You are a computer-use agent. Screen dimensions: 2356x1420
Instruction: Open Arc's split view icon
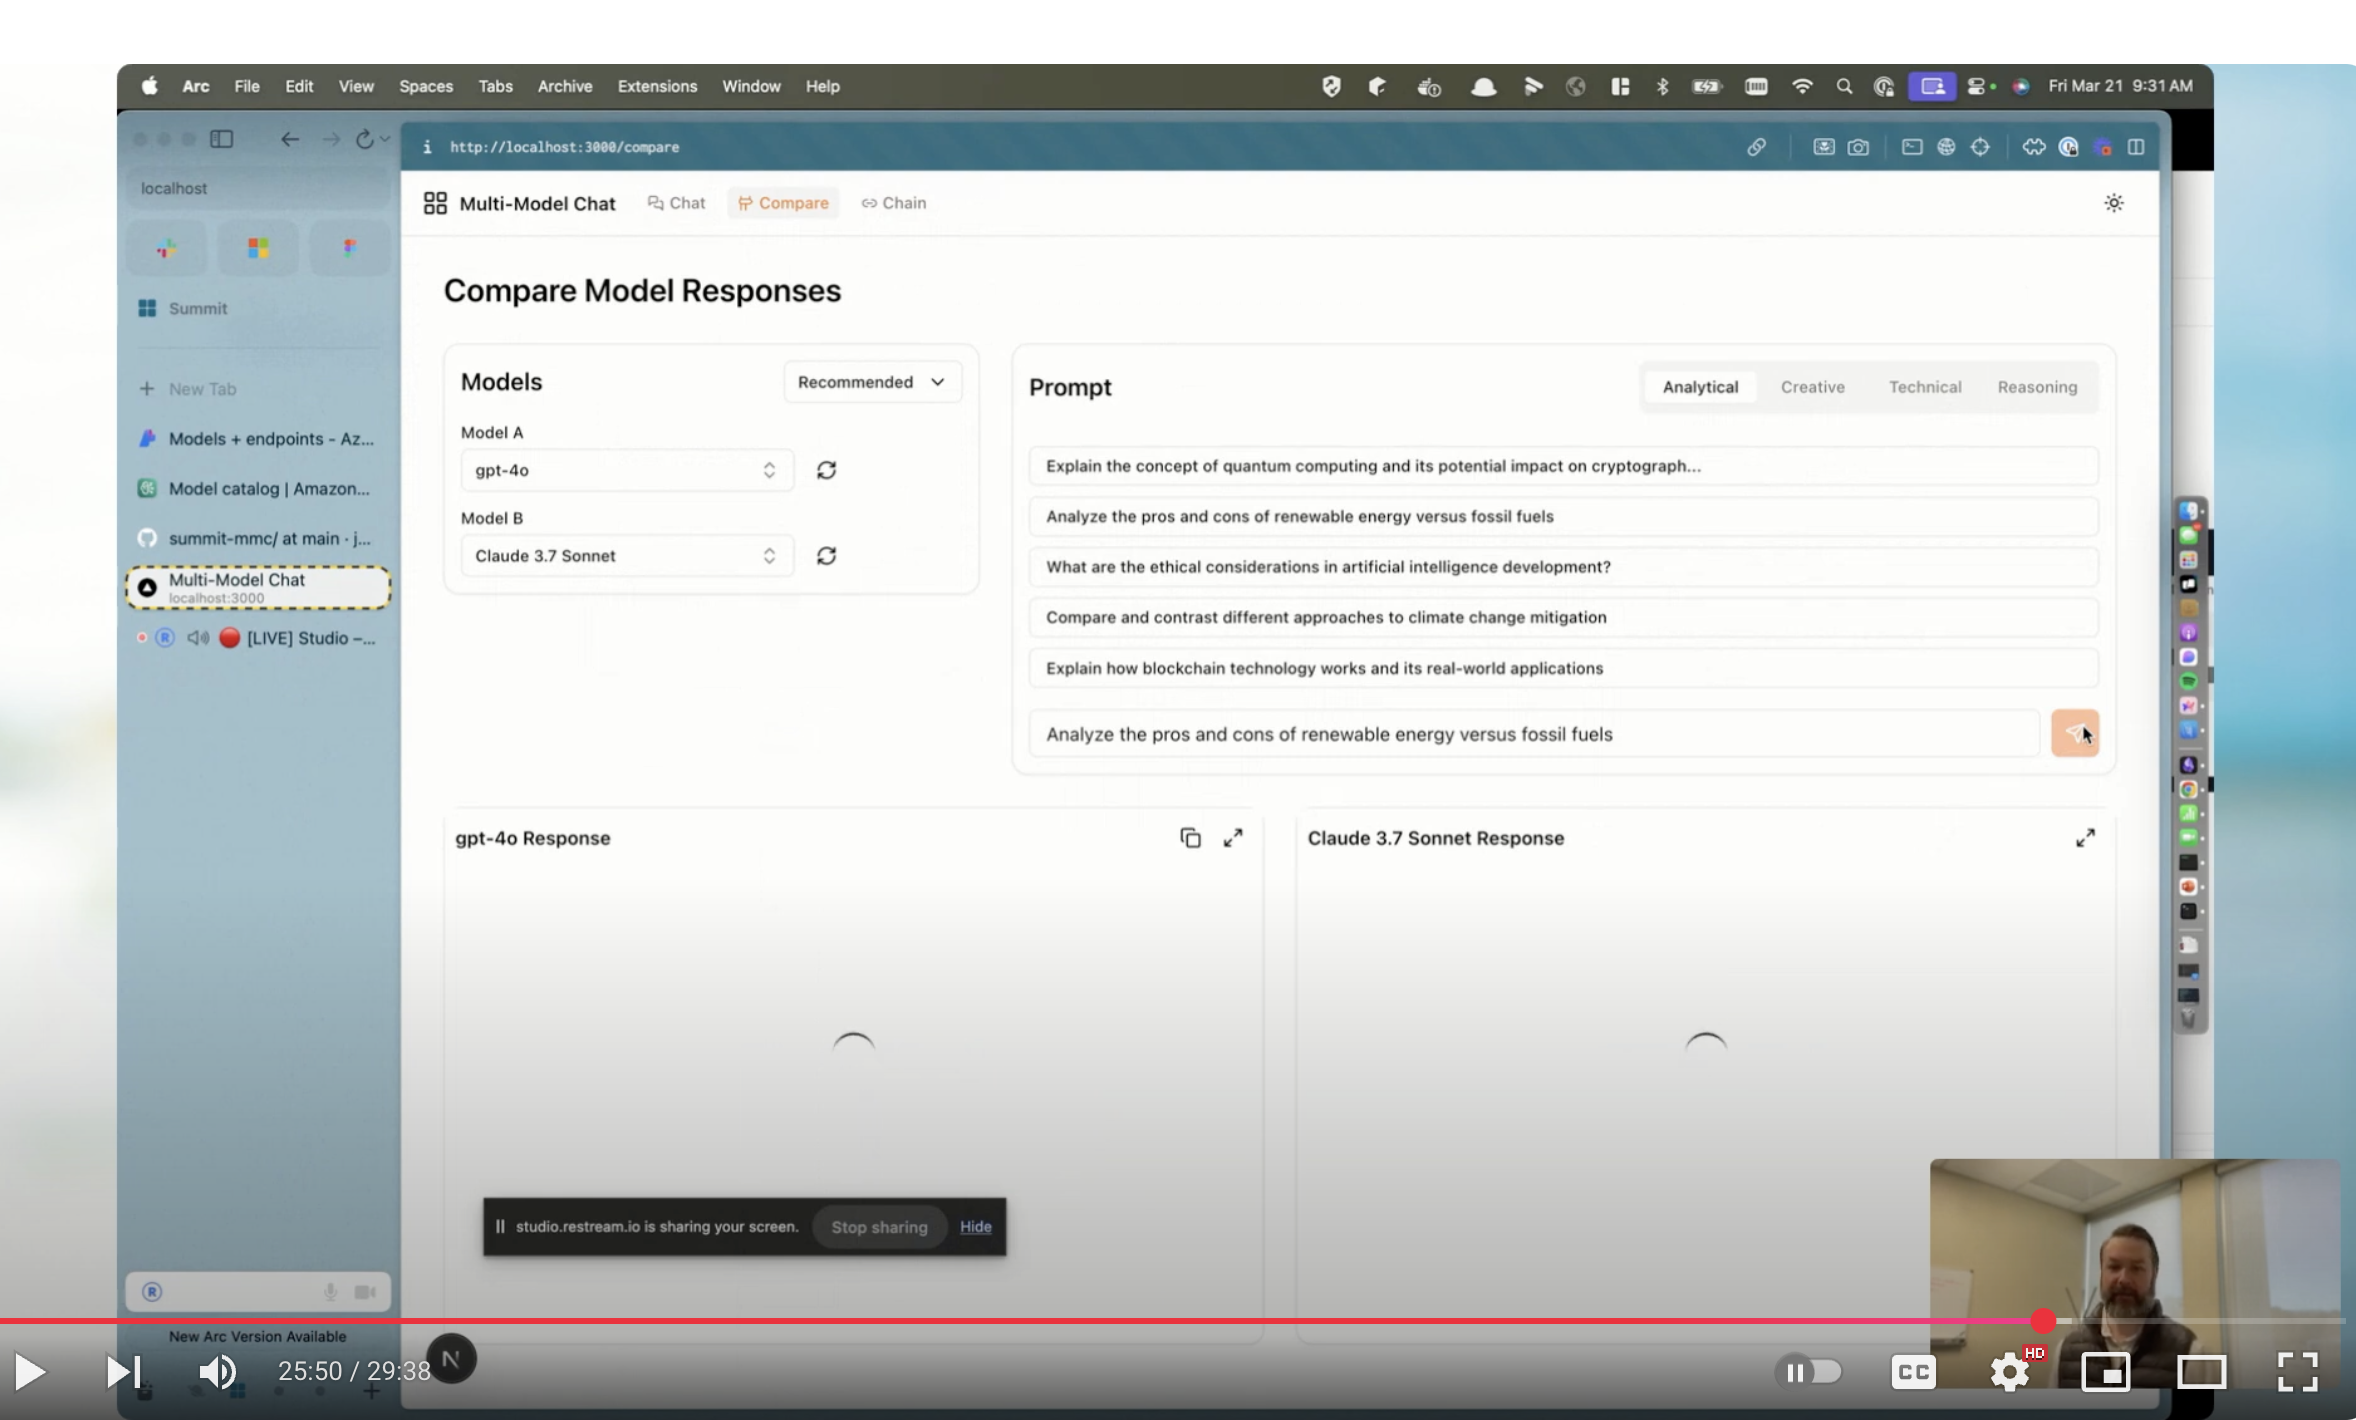pyautogui.click(x=2138, y=147)
